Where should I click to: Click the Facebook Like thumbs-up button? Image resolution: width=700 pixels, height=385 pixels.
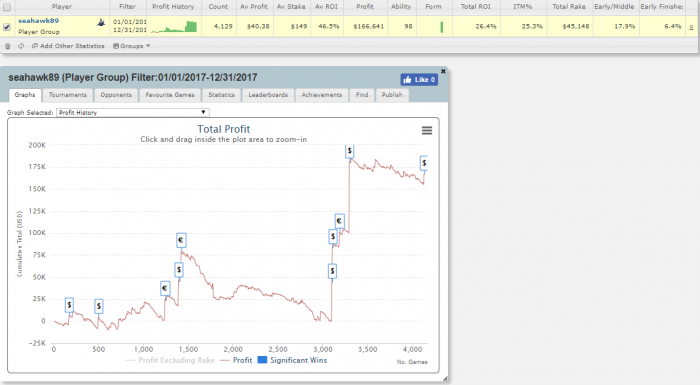click(419, 80)
